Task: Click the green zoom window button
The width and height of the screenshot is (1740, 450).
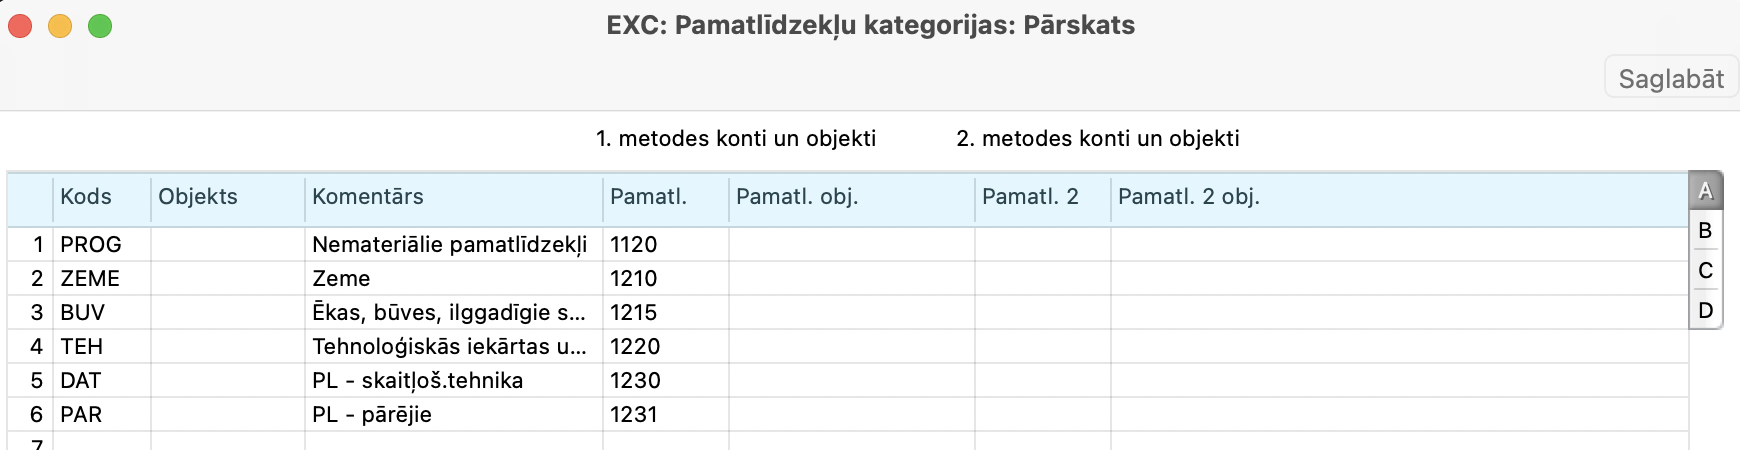Action: point(100,26)
